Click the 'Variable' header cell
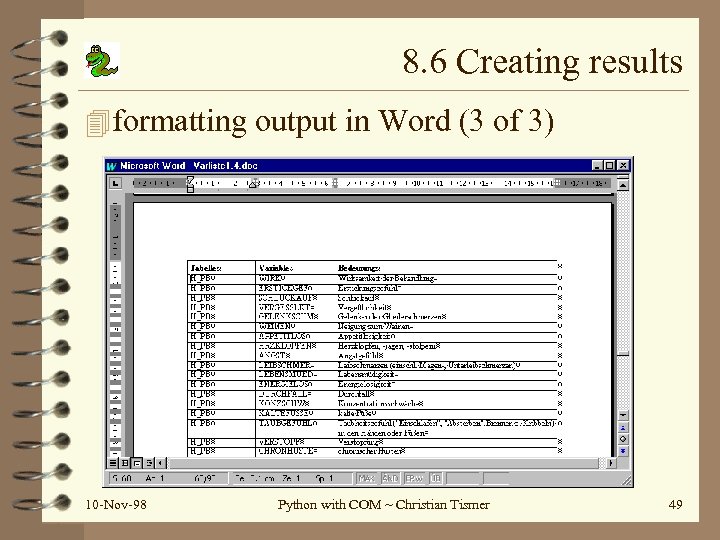 pos(296,268)
